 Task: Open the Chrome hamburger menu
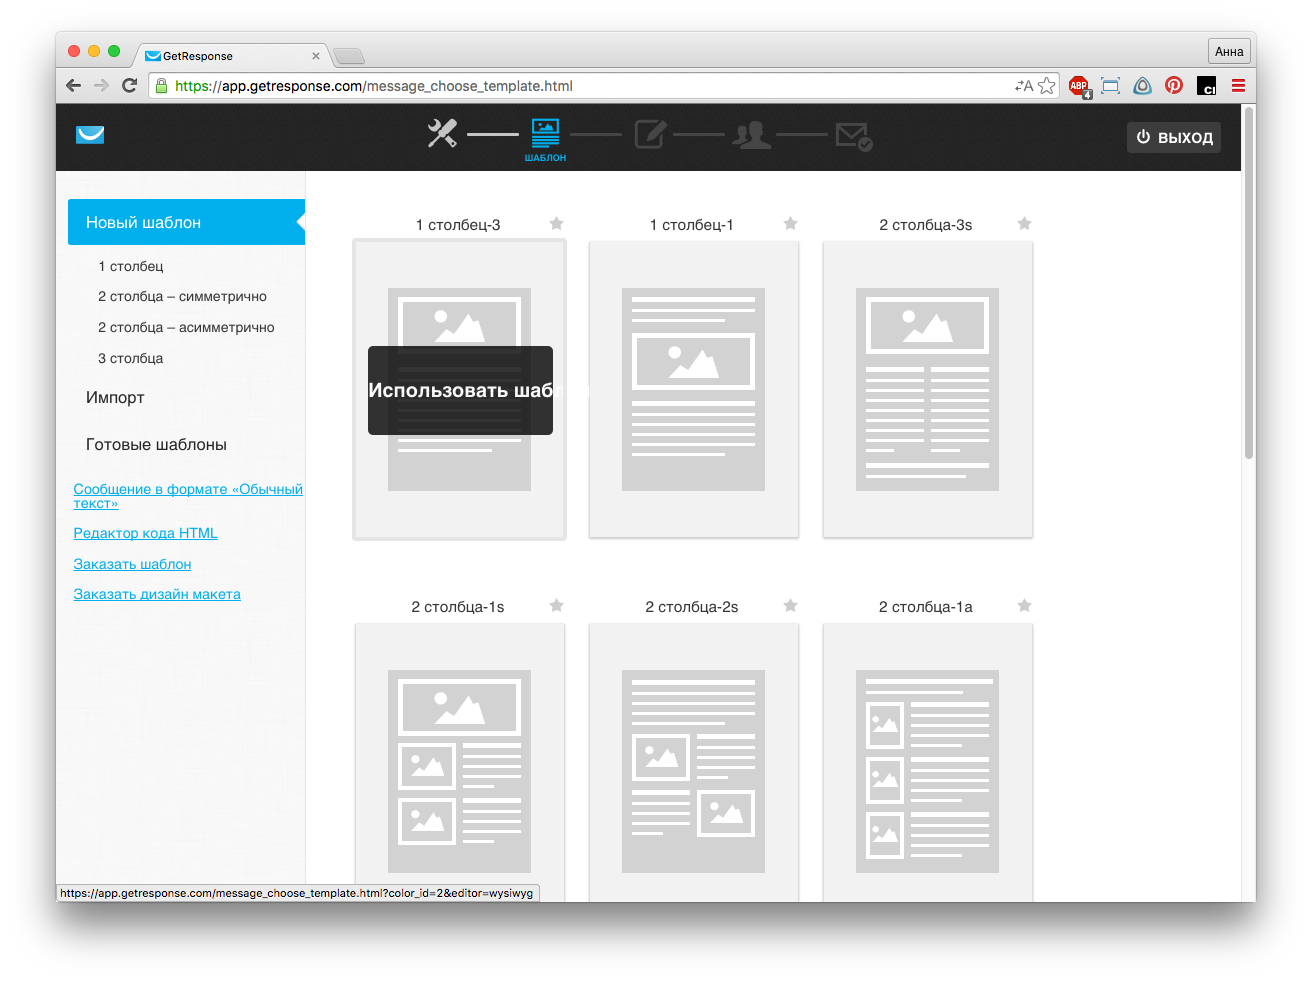[x=1238, y=86]
